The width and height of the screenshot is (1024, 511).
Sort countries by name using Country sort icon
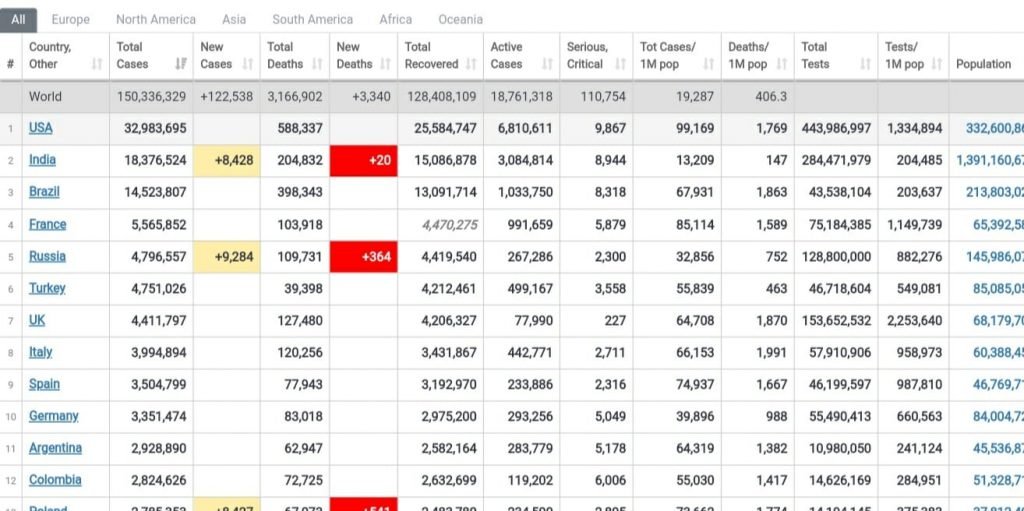coord(97,64)
